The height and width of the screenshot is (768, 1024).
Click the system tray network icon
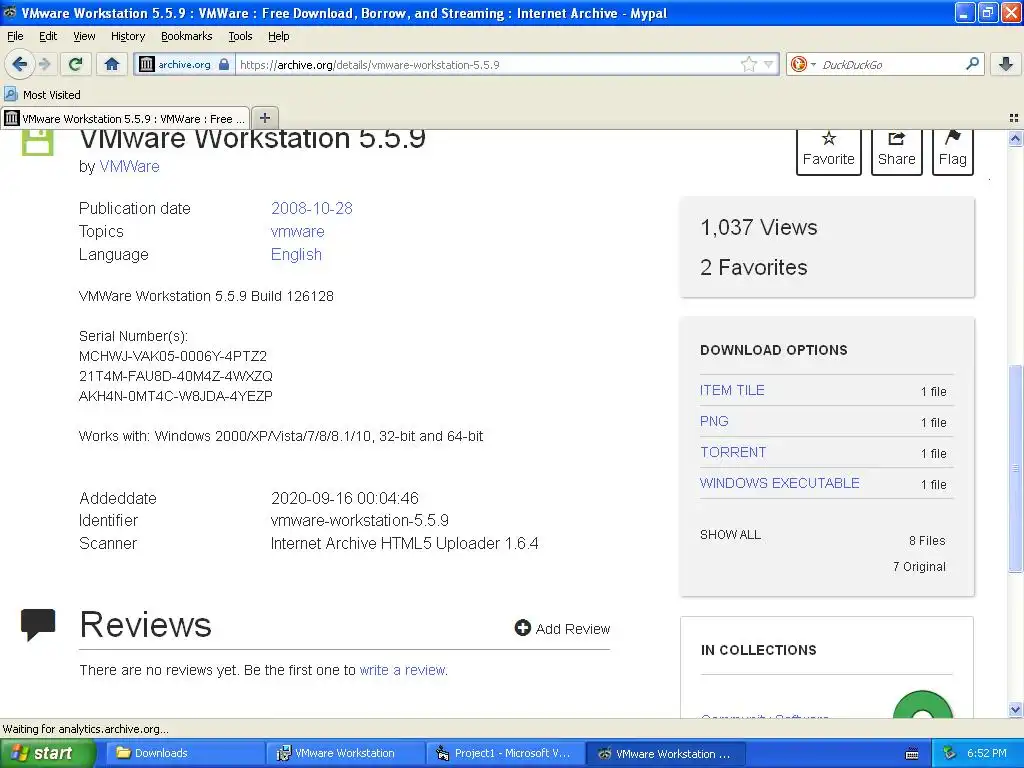pyautogui.click(x=950, y=753)
